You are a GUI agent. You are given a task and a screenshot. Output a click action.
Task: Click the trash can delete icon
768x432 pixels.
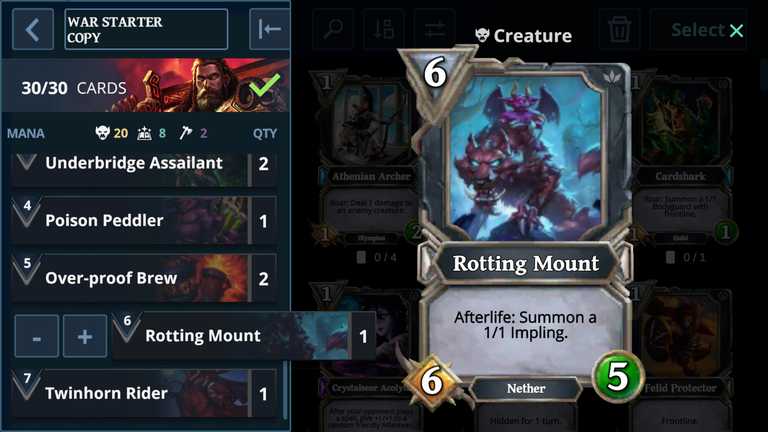[620, 29]
